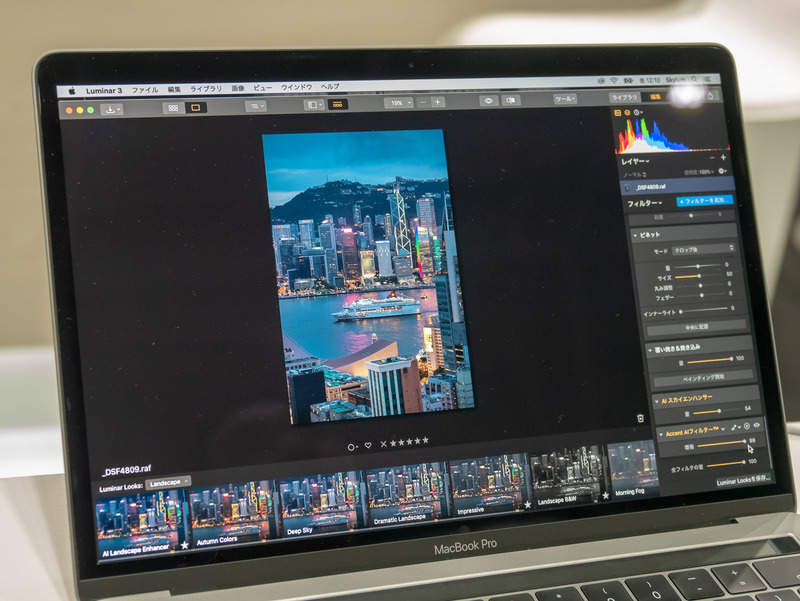Mark photo as favorite with heart icon
Screen dimensions: 800x601
tap(368, 445)
